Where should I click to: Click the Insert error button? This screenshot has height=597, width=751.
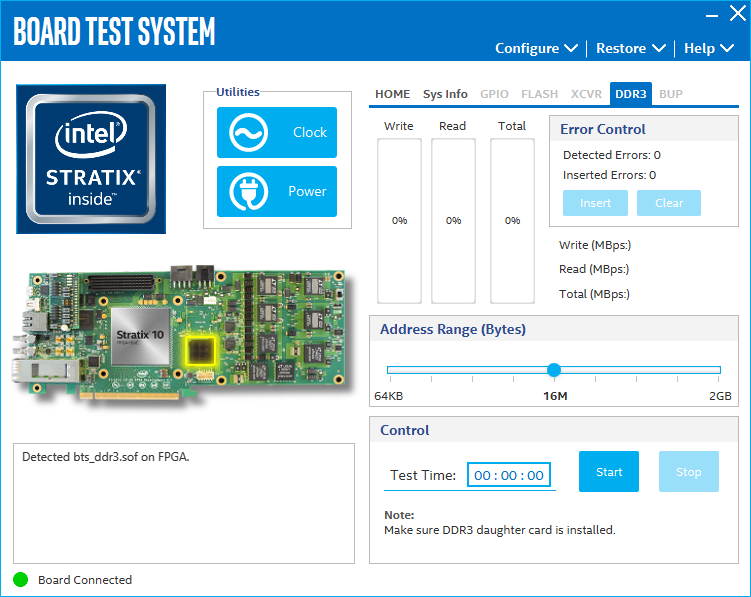coord(595,203)
